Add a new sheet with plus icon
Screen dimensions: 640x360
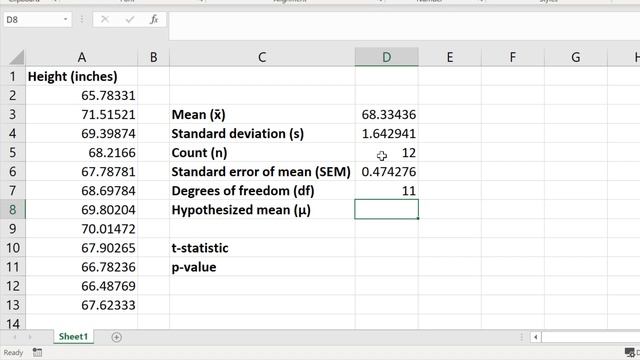tap(116, 337)
